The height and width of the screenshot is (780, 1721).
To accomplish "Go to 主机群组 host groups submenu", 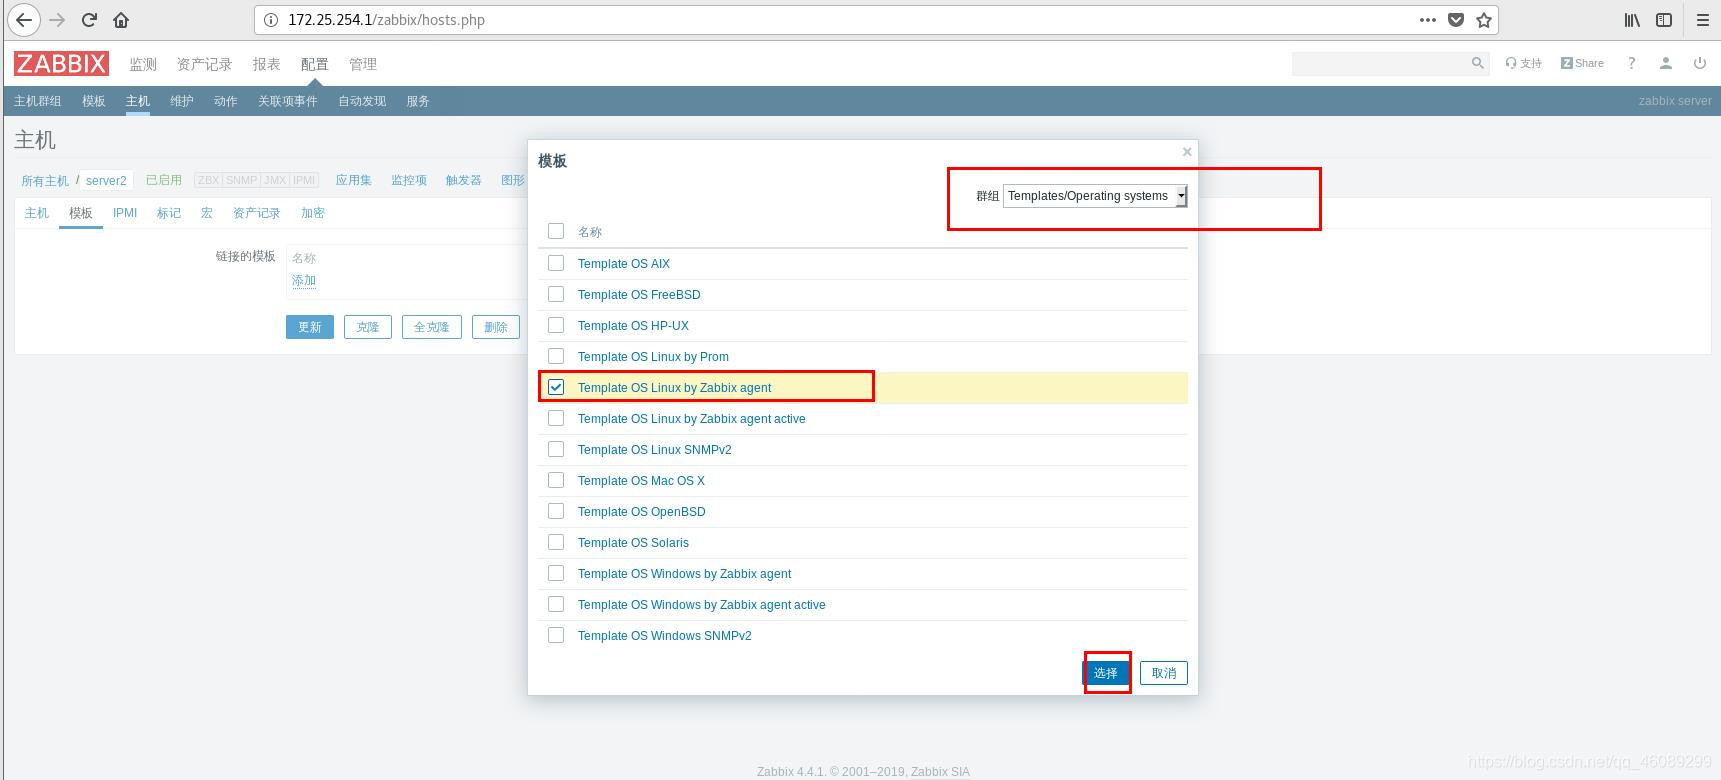I will tap(38, 101).
